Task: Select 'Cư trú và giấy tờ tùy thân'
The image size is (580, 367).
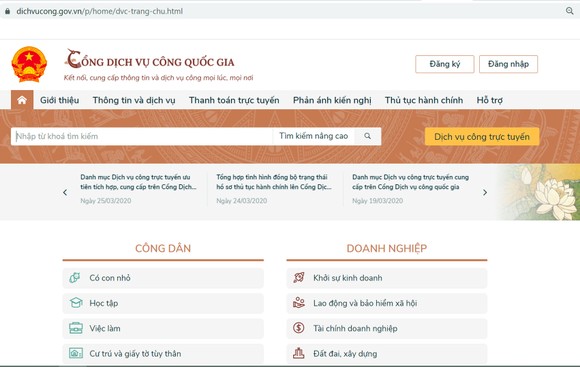Action: (163, 353)
